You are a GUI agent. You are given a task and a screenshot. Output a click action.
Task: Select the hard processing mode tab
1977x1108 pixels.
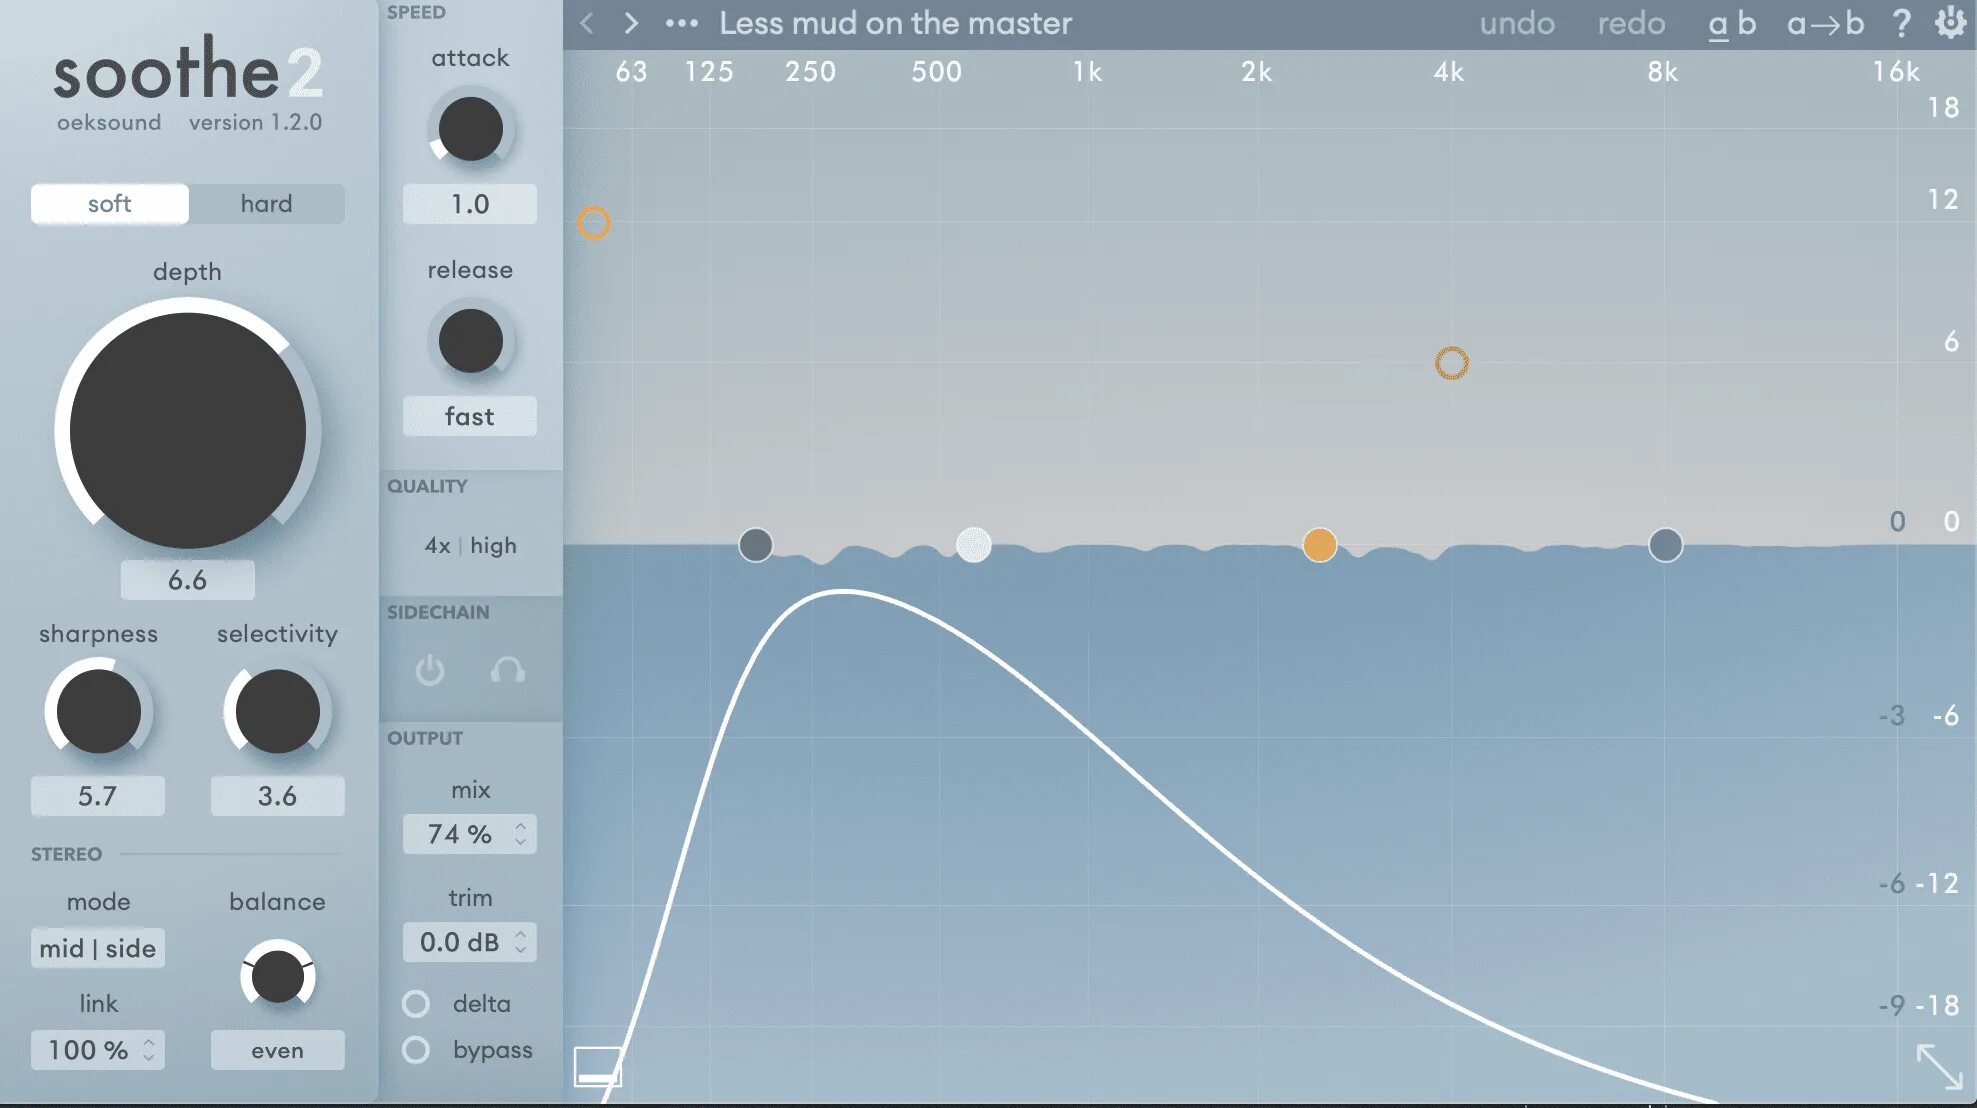(266, 203)
